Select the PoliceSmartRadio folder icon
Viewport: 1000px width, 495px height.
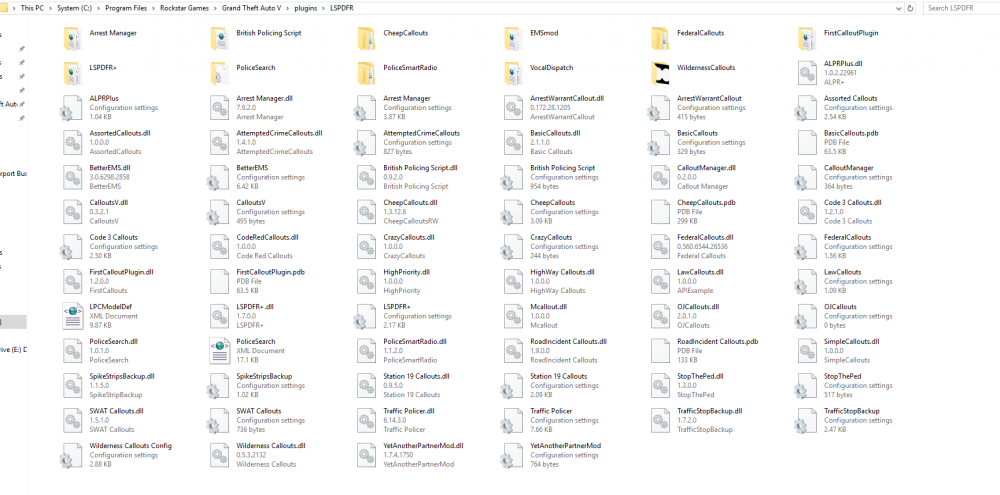pyautogui.click(x=367, y=73)
